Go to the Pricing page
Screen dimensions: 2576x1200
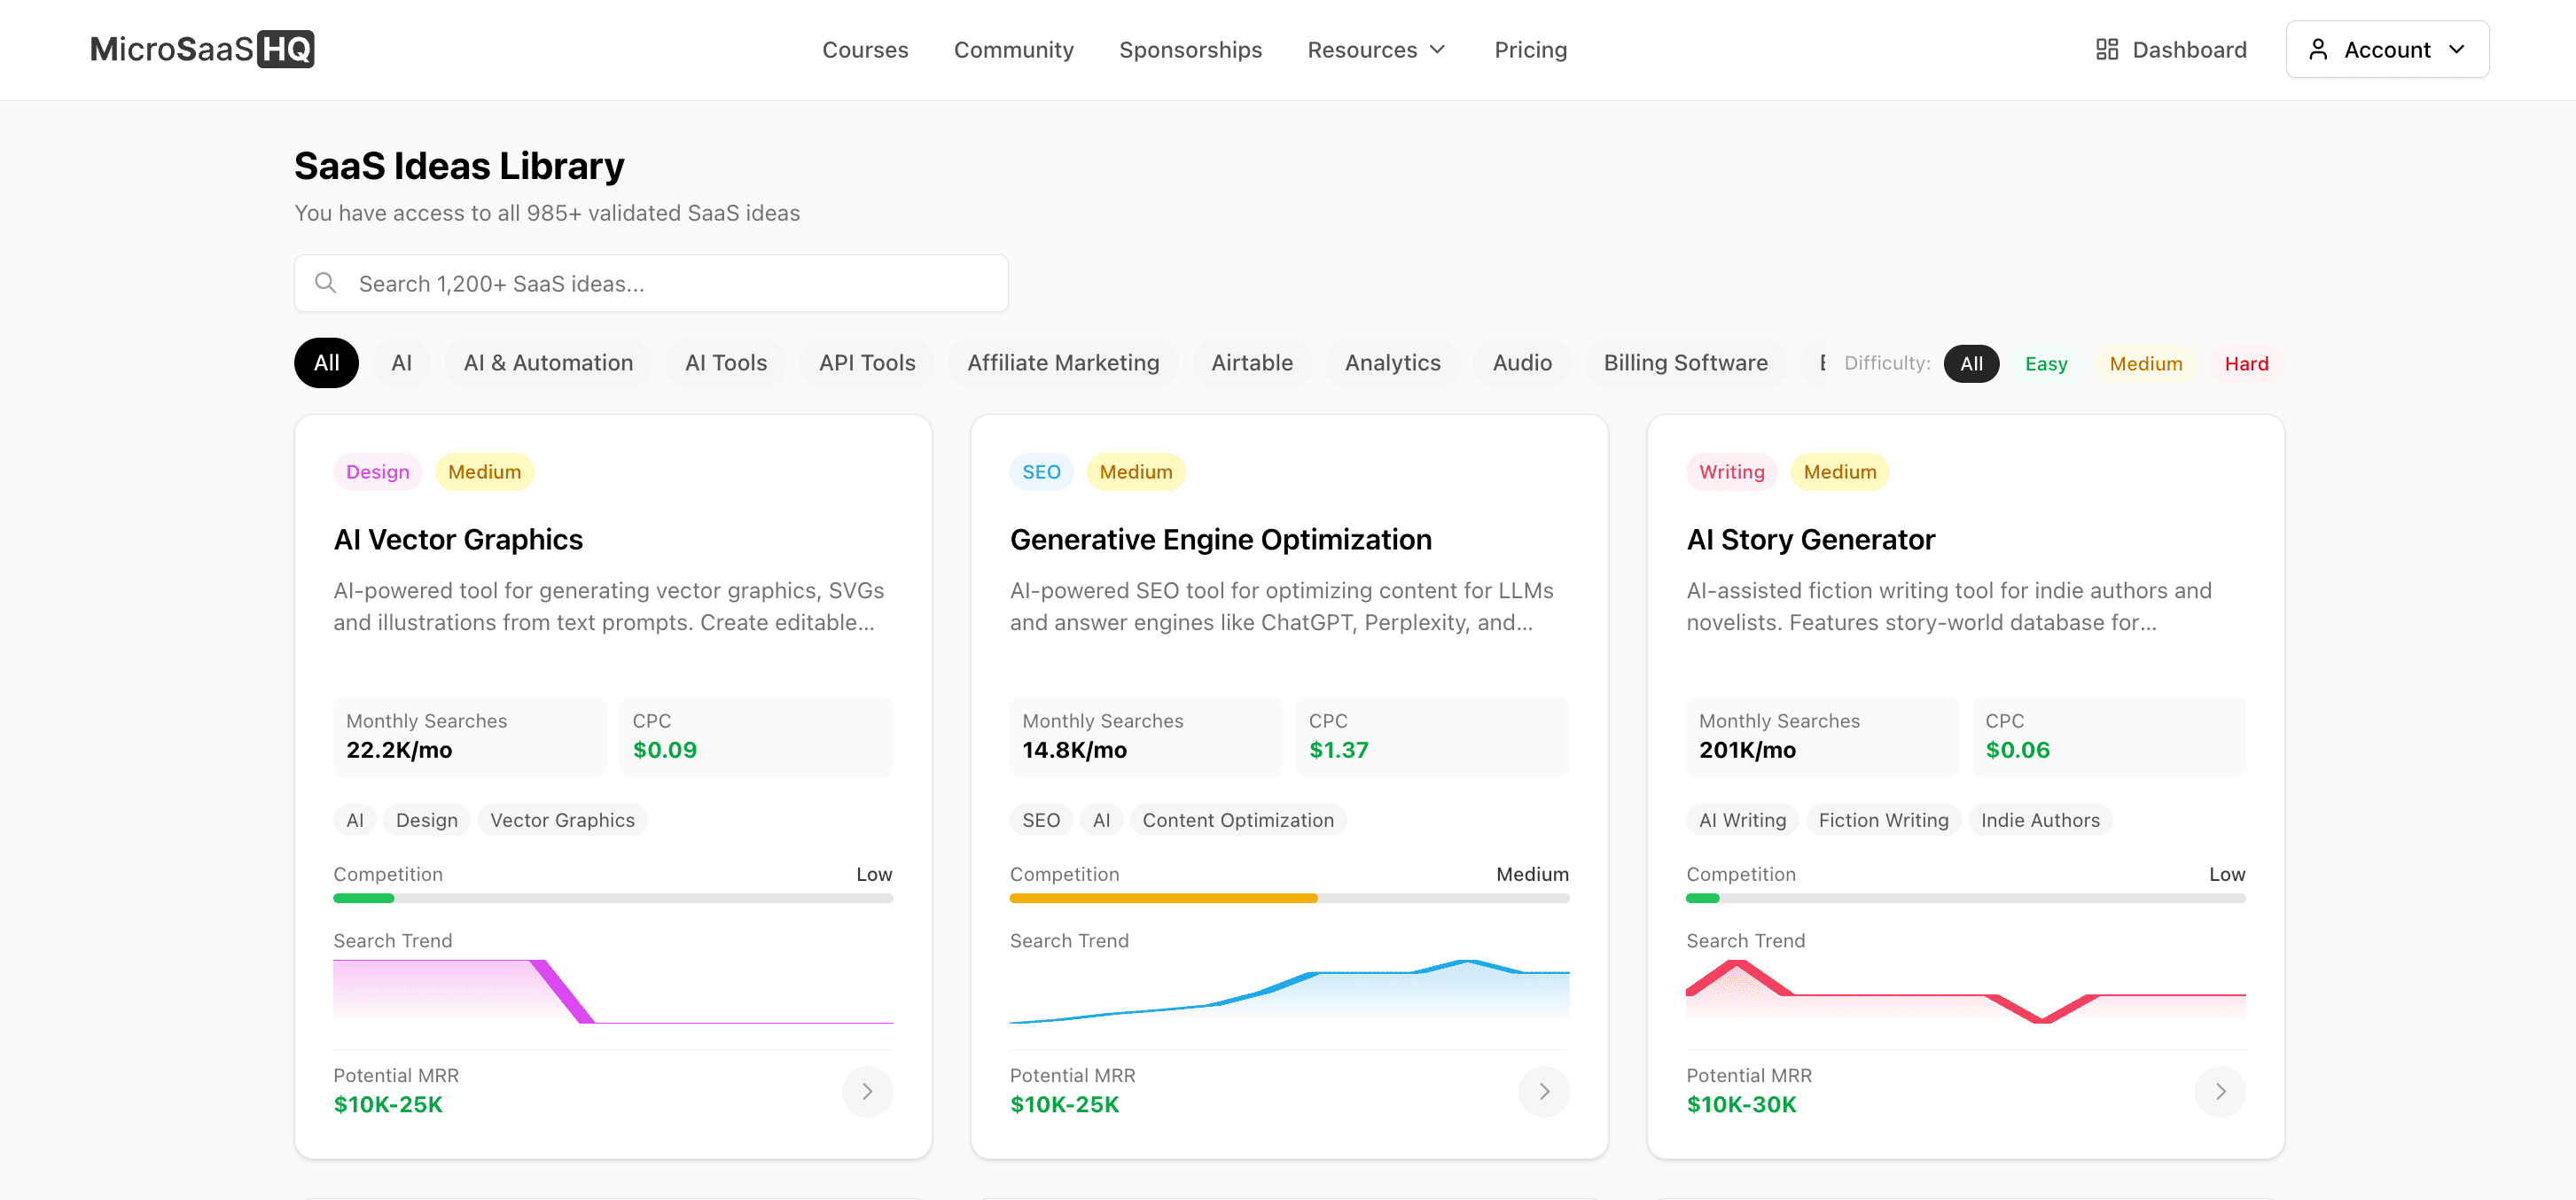coord(1529,49)
